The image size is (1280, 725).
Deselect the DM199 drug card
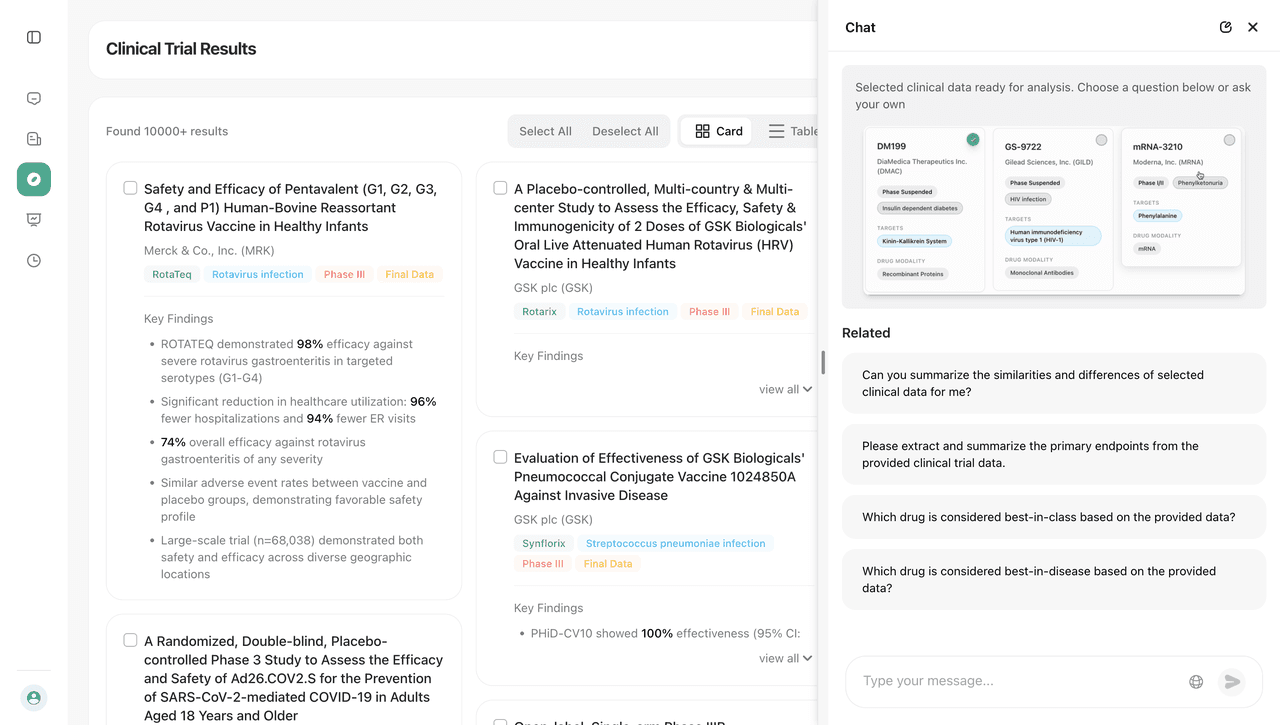973,140
